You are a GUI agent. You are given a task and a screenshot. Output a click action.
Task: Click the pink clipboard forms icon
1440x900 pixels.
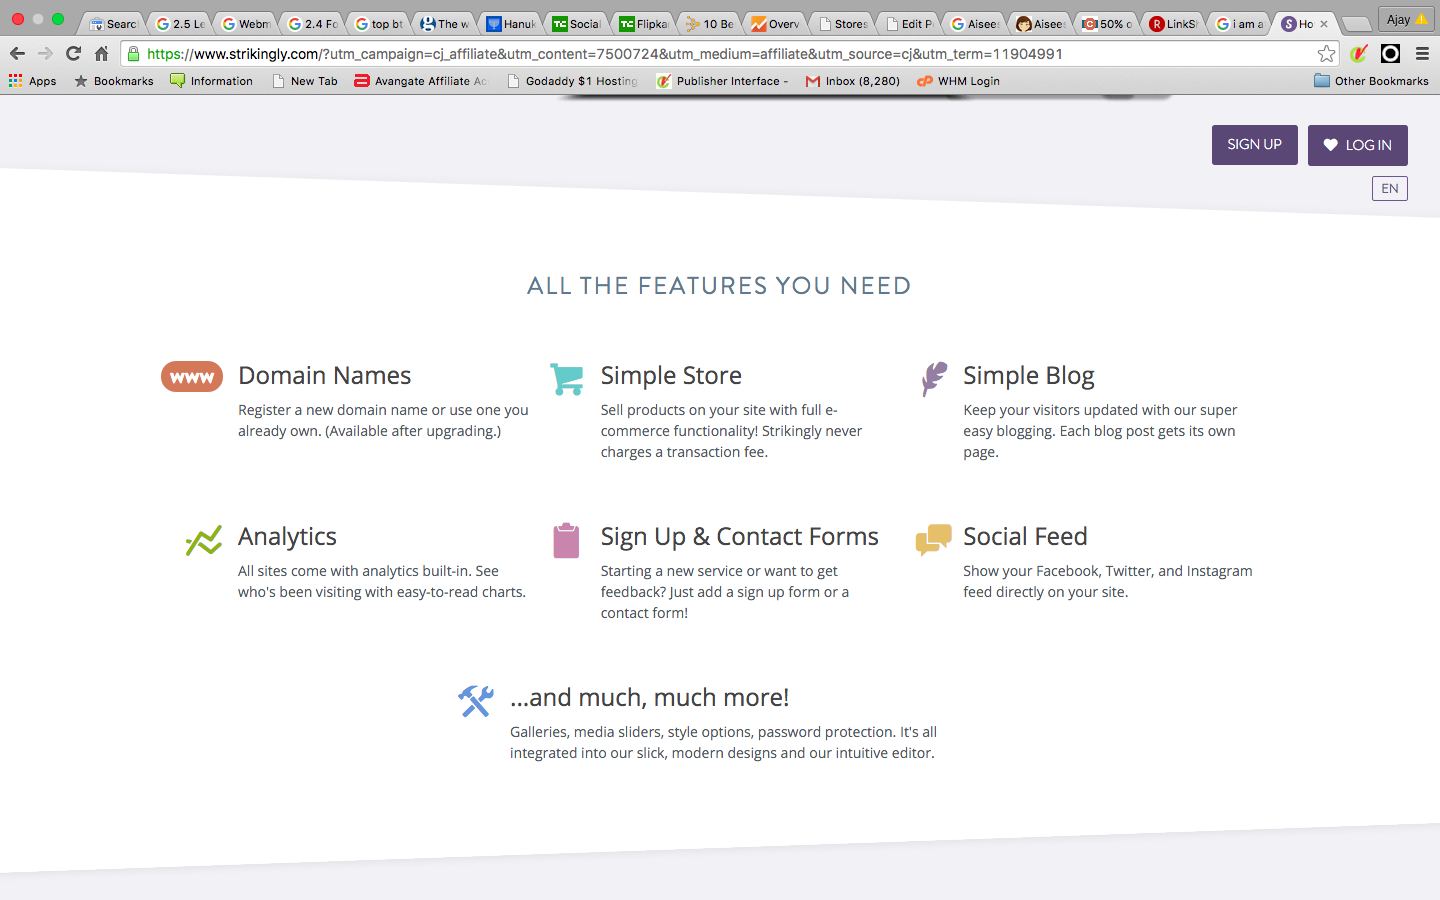pyautogui.click(x=566, y=540)
